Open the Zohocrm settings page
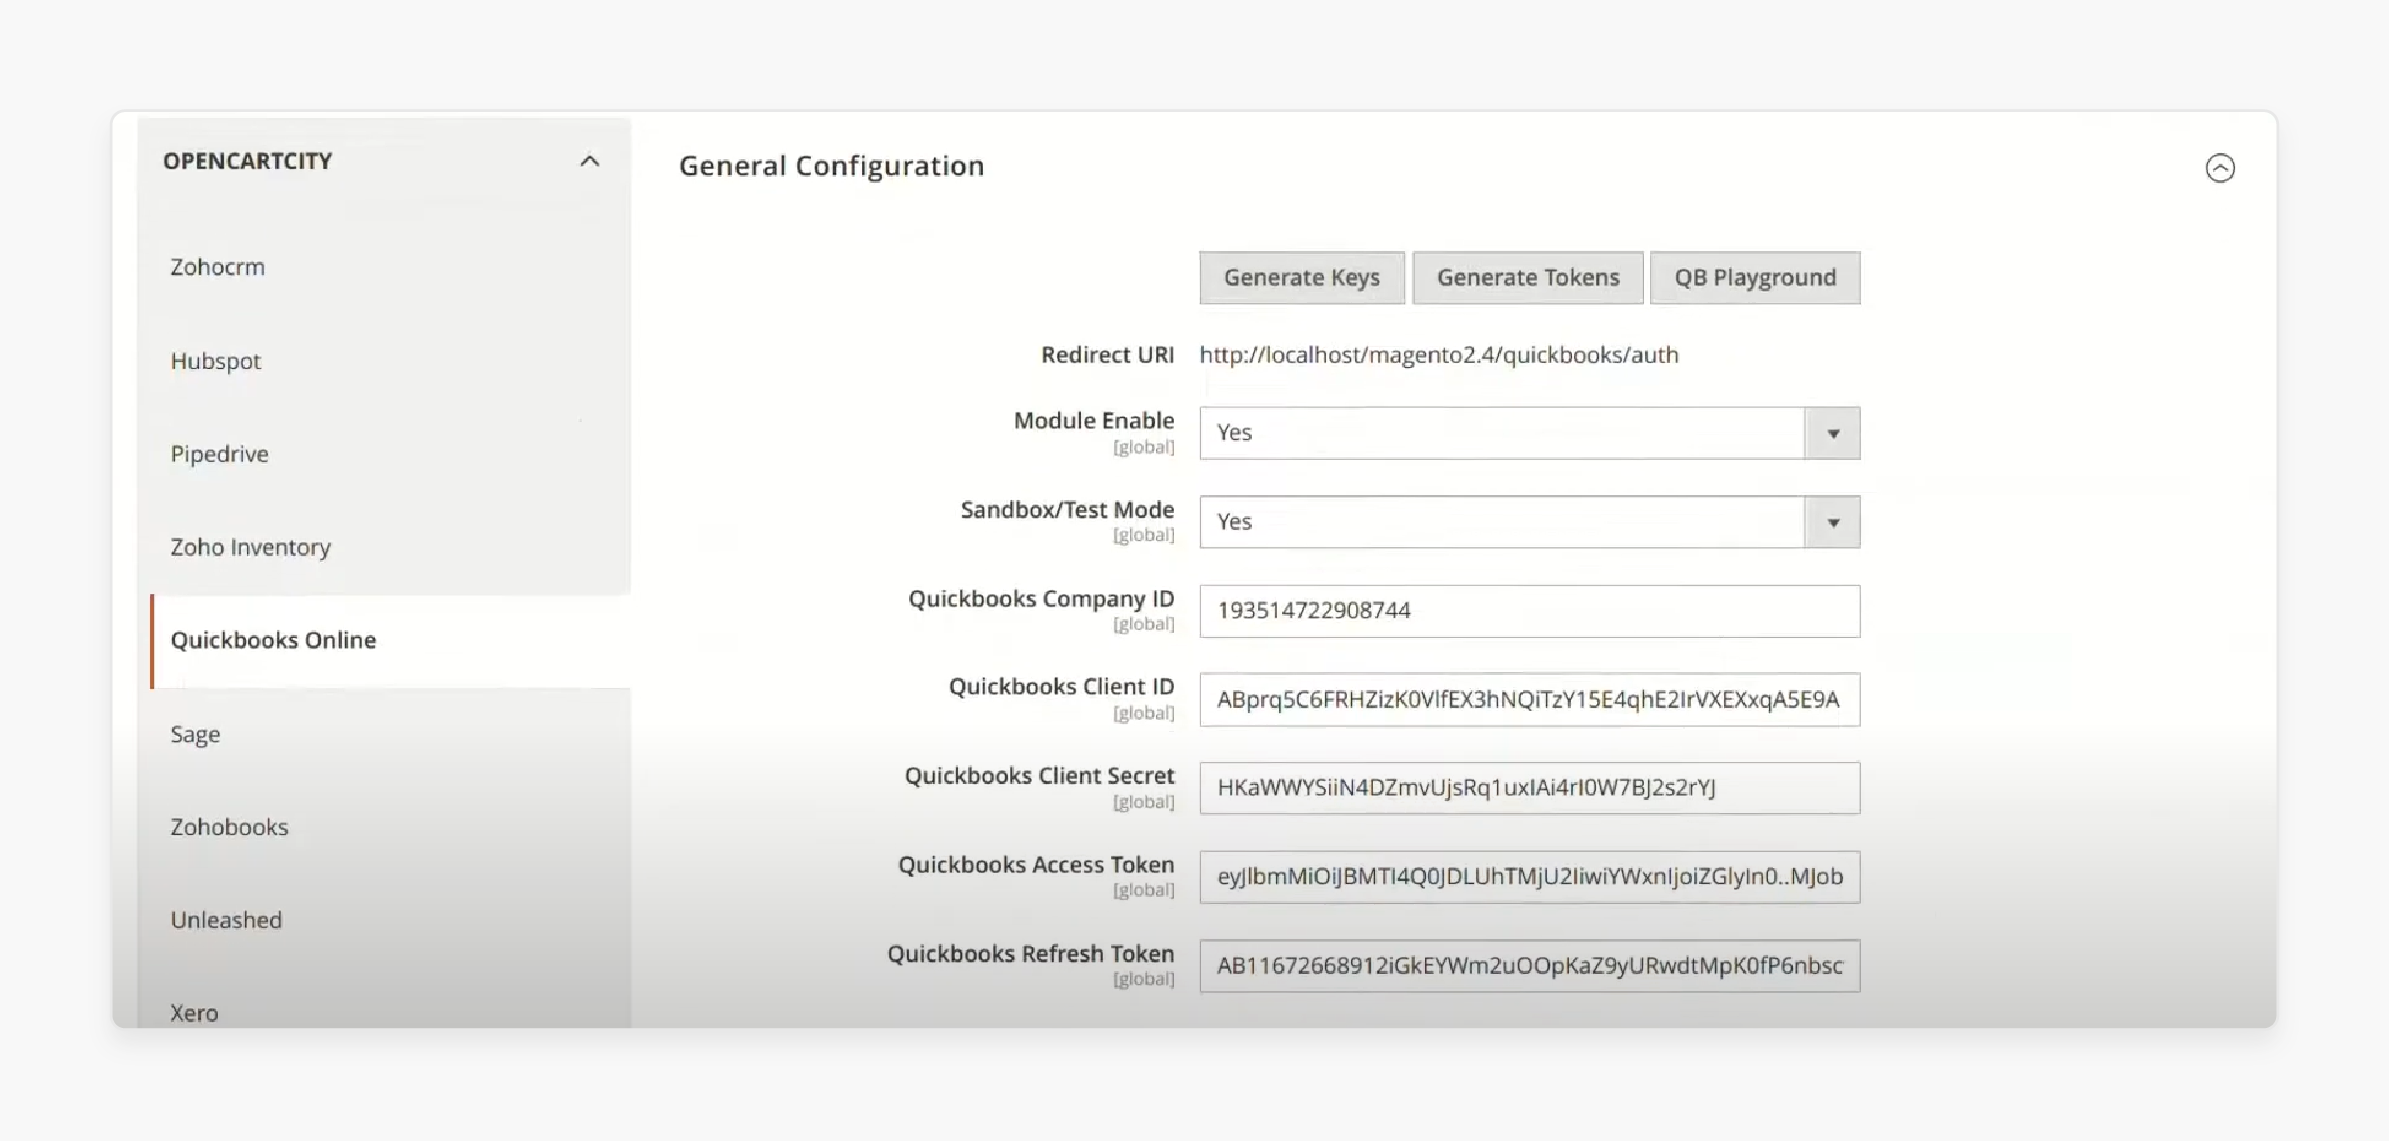 click(x=217, y=267)
